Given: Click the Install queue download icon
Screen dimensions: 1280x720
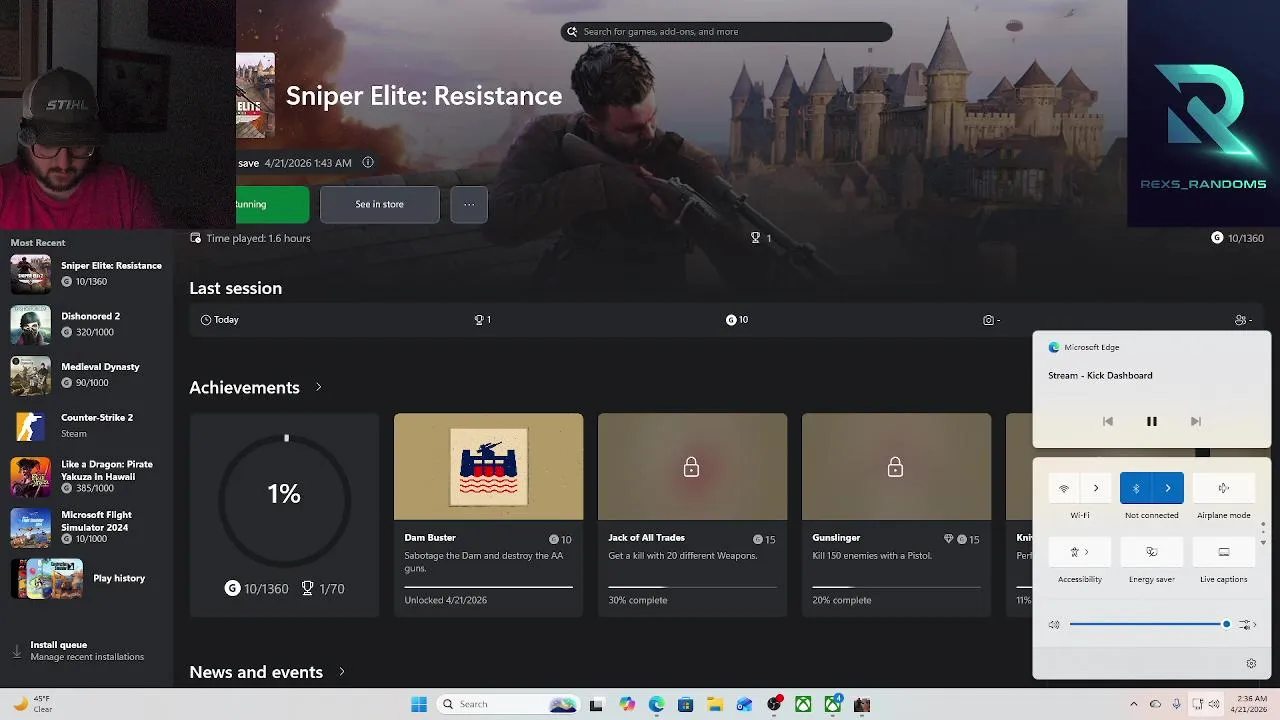Looking at the screenshot, I should (x=17, y=651).
